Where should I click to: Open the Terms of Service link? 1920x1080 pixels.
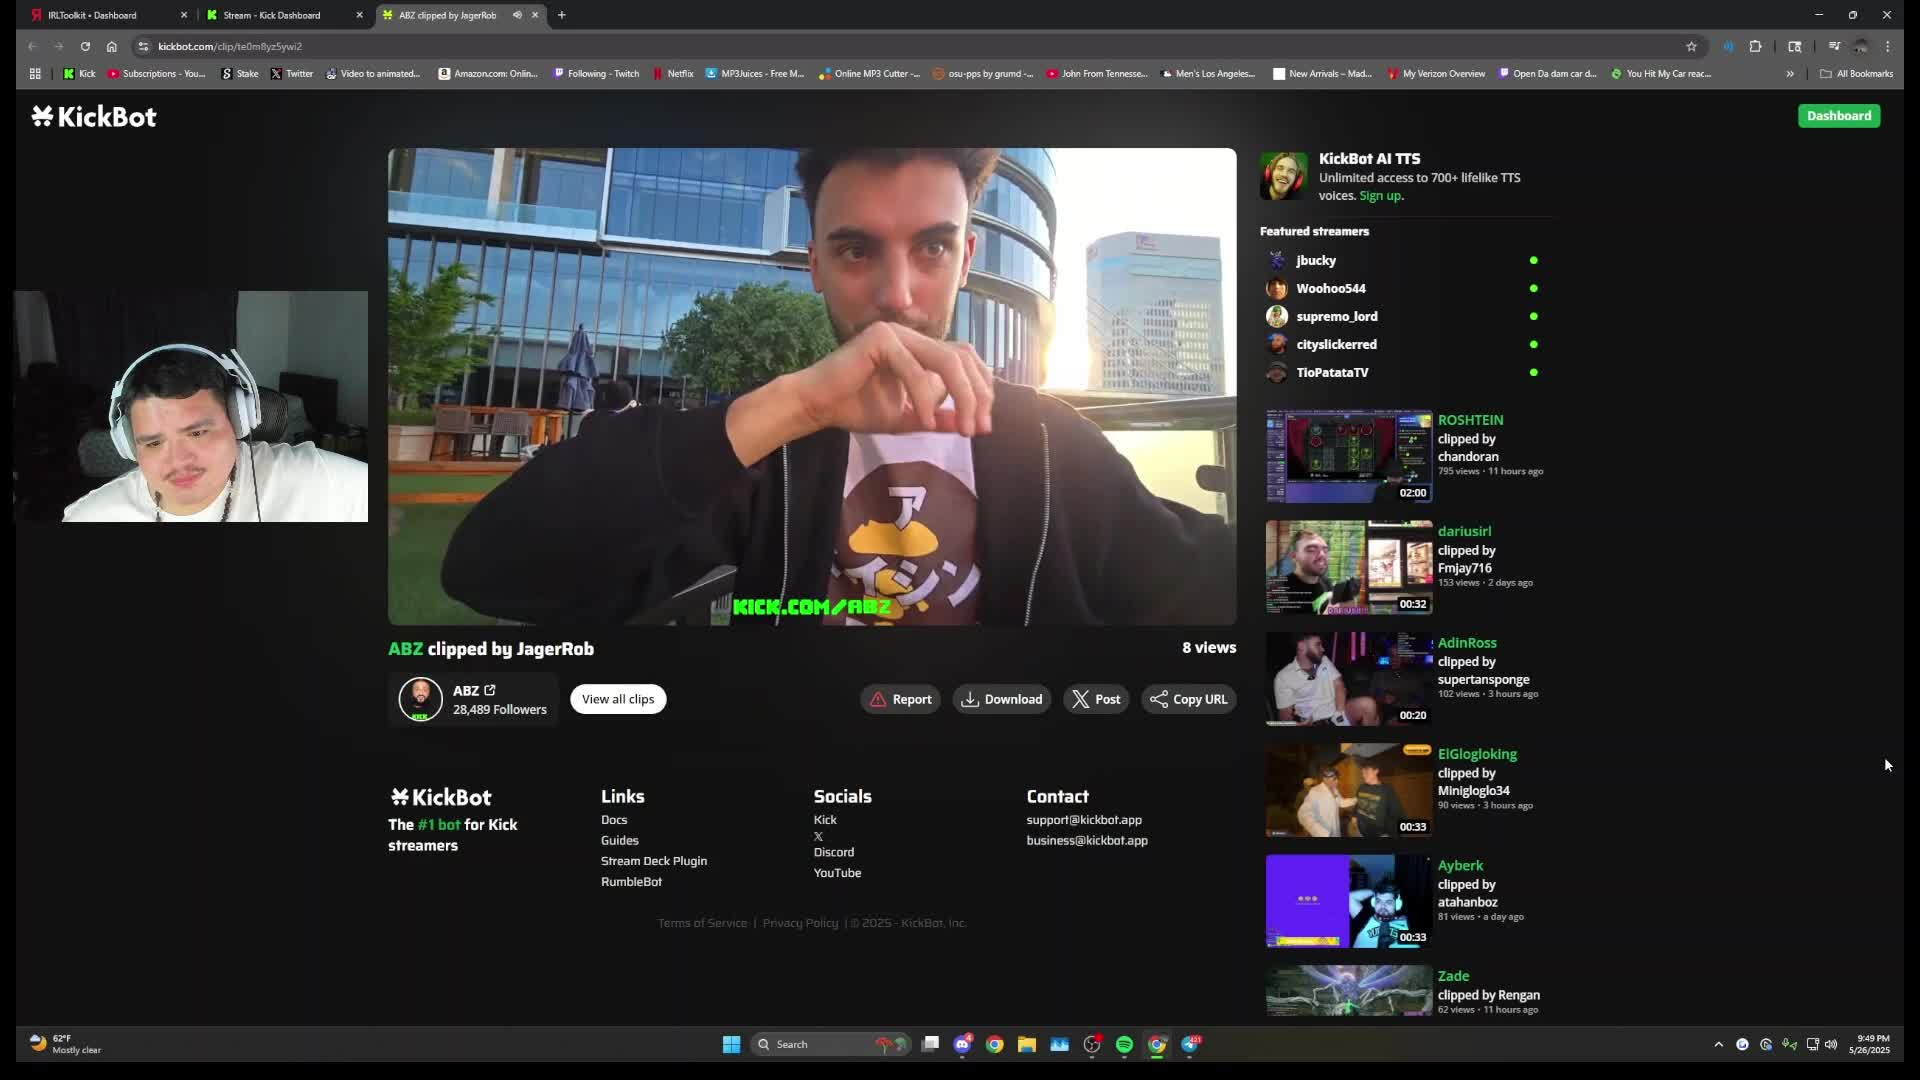click(702, 923)
